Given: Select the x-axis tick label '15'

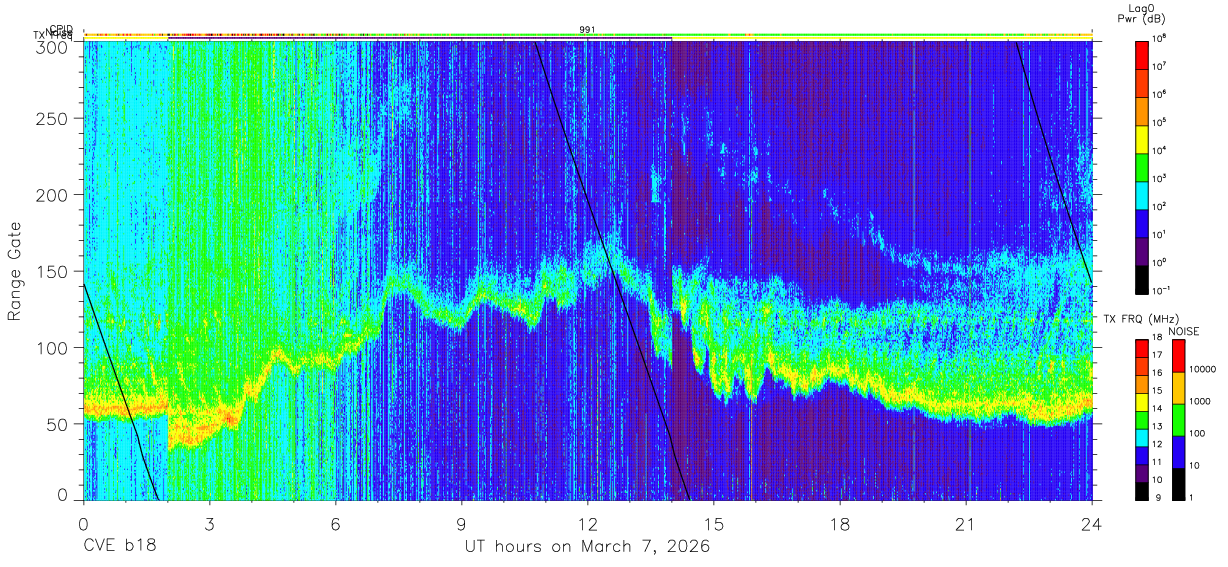Looking at the screenshot, I should (x=714, y=524).
